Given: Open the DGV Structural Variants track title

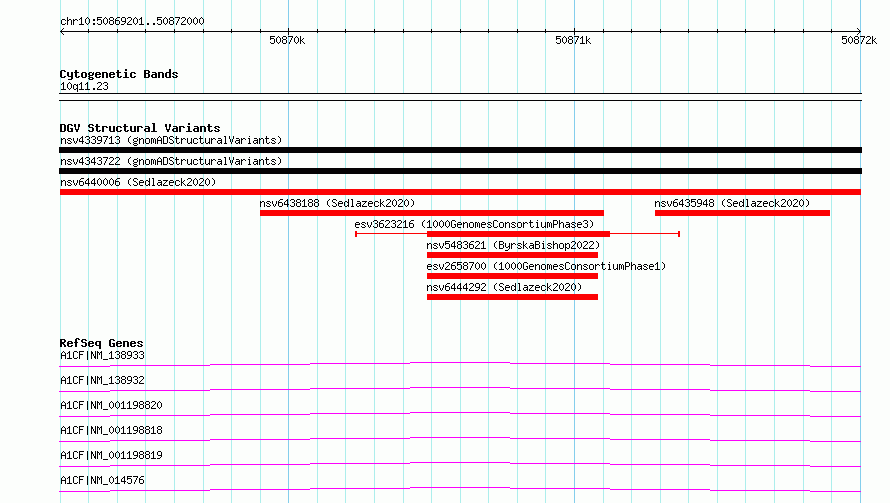Looking at the screenshot, I should coord(140,128).
